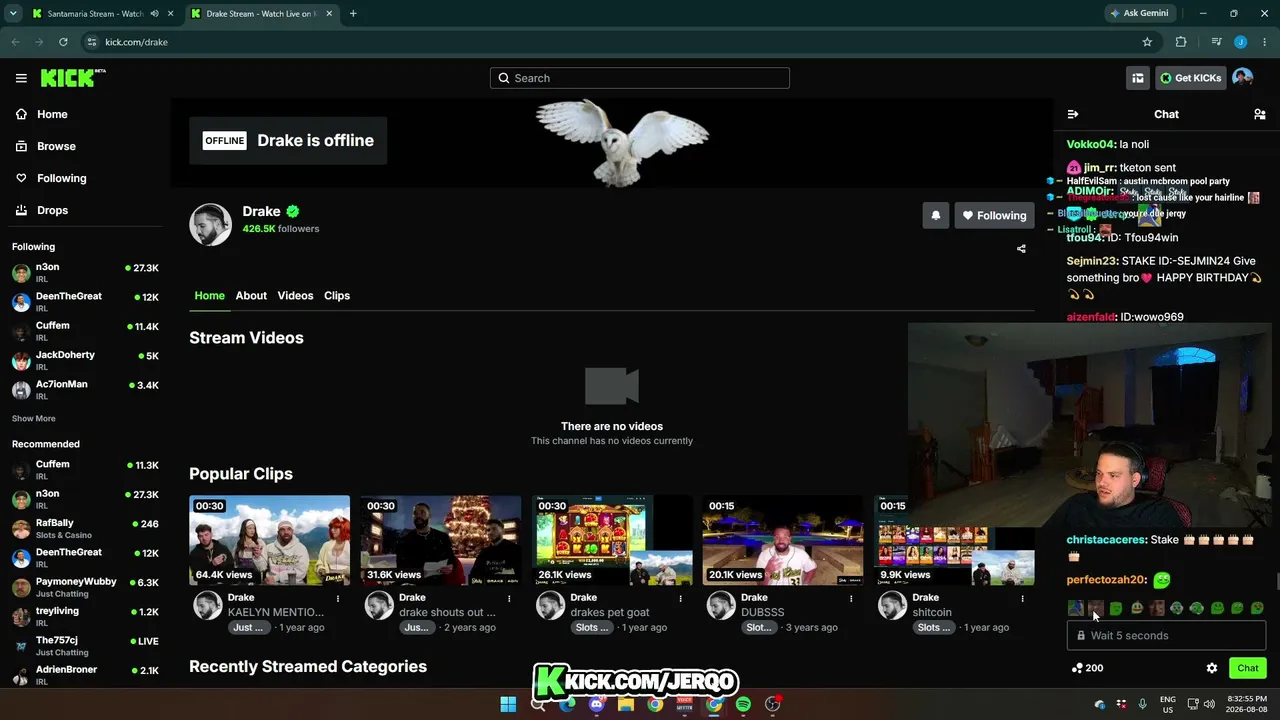Open the Kick shop icon beside Get KICKs
This screenshot has height=720, width=1280.
tap(1138, 78)
